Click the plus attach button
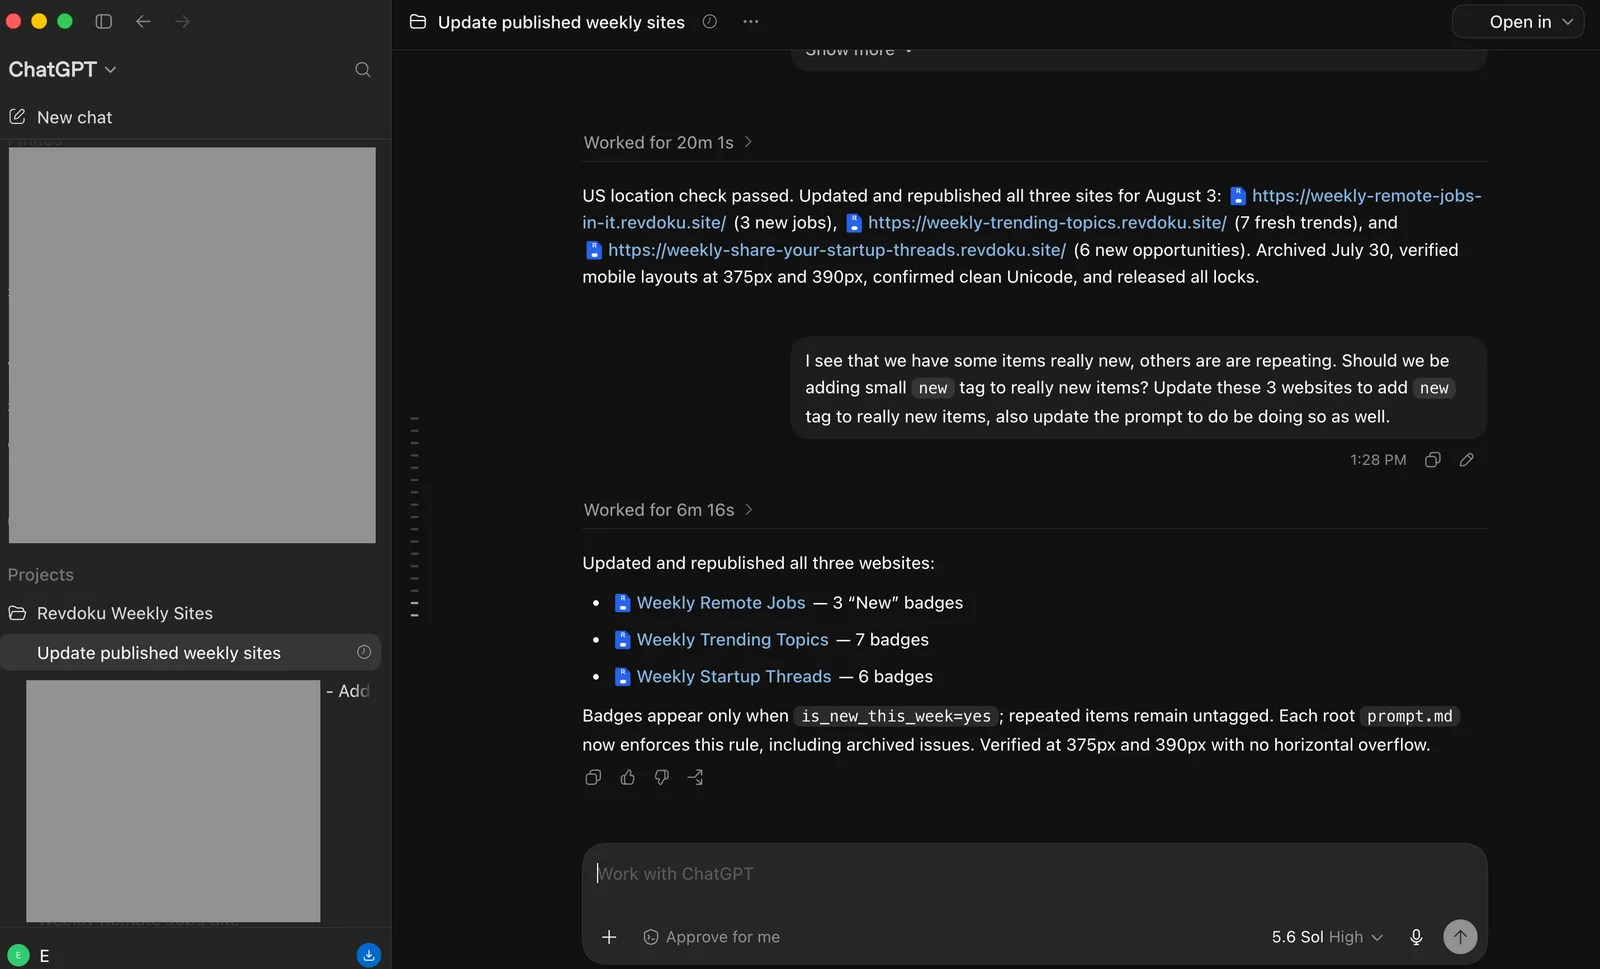This screenshot has height=969, width=1600. (x=609, y=937)
